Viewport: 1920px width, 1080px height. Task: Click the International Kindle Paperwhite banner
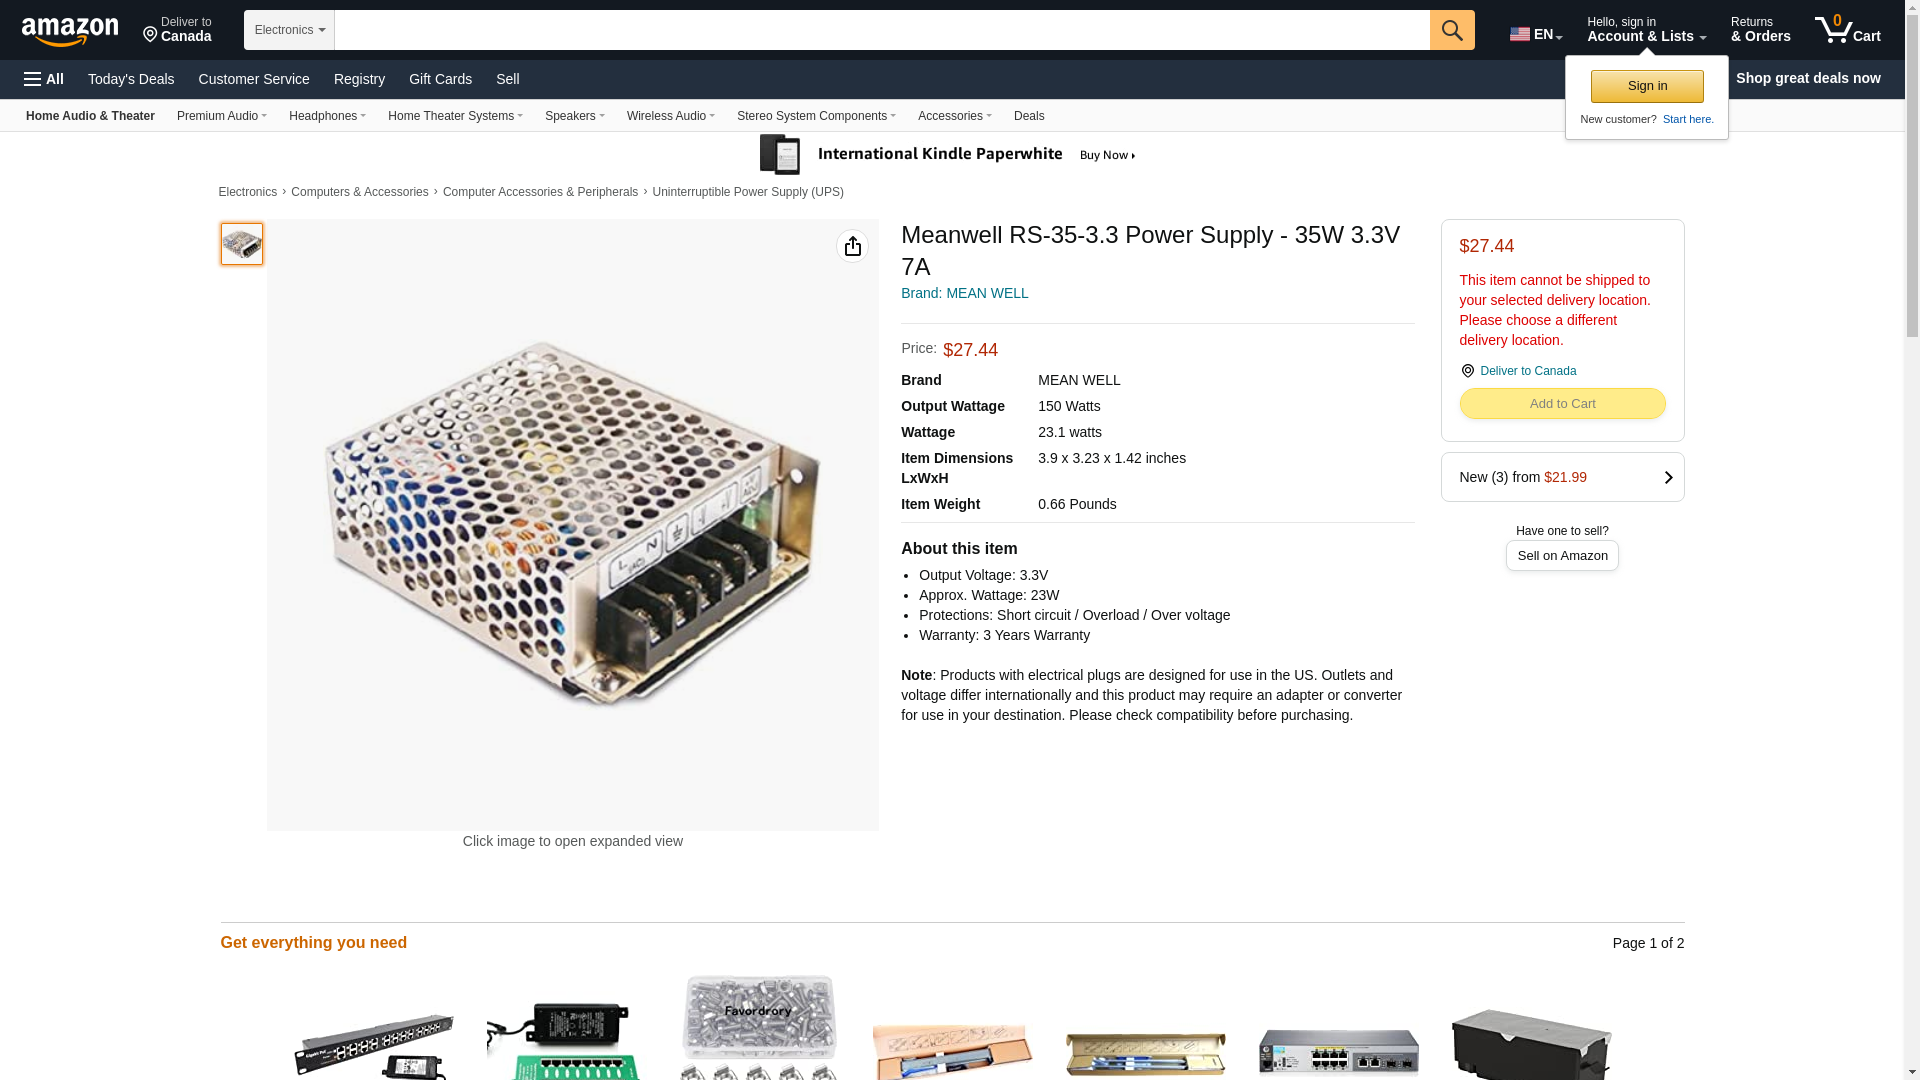pyautogui.click(x=948, y=155)
